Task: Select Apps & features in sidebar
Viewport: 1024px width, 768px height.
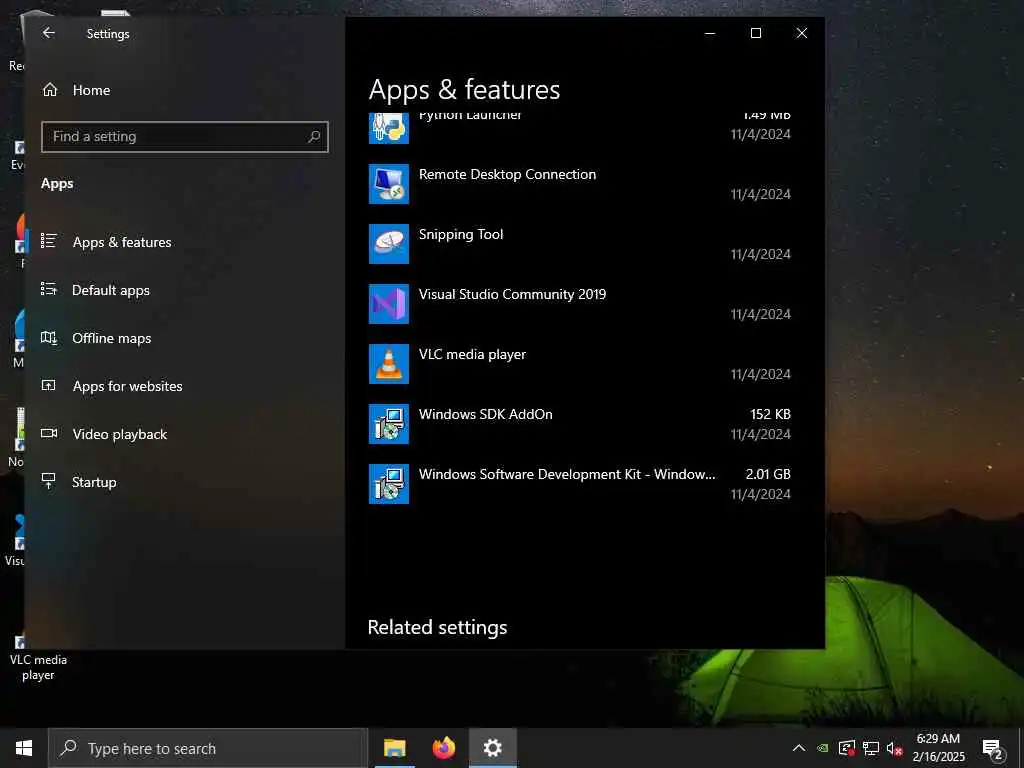Action: (122, 242)
